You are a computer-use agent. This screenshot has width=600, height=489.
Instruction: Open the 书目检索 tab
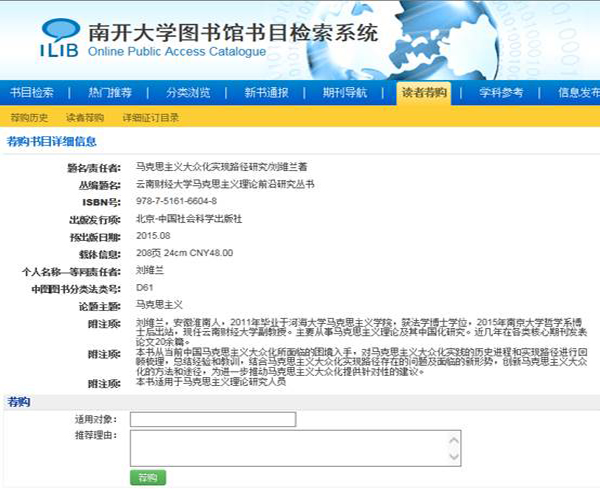[x=32, y=93]
